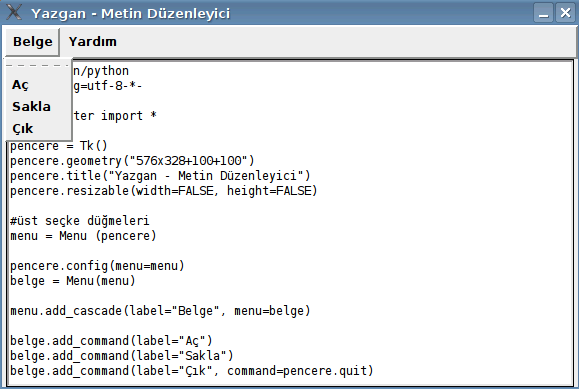Screen dimensions: 579x389
Task: Click the pencere.resizable code line
Action: 164,191
